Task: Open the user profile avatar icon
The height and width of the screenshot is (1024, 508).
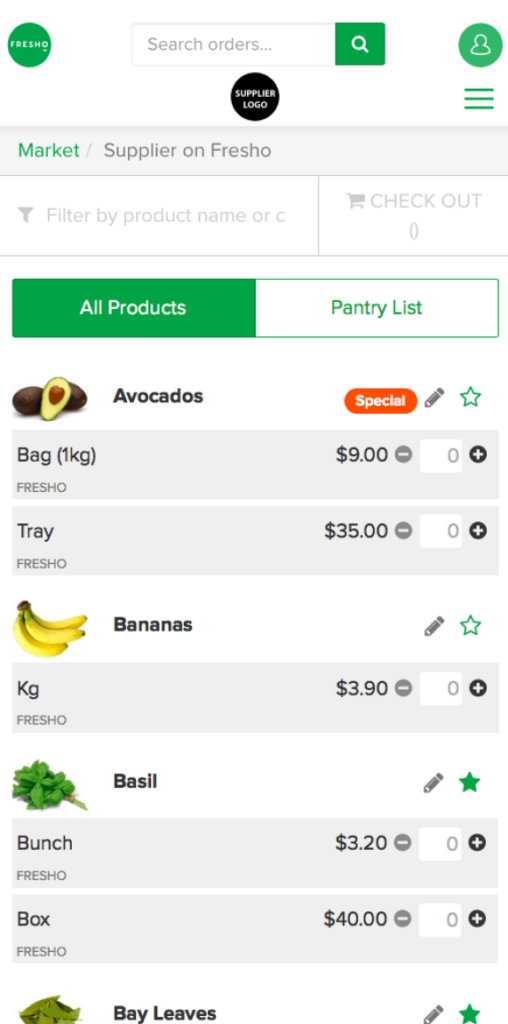Action: (481, 45)
